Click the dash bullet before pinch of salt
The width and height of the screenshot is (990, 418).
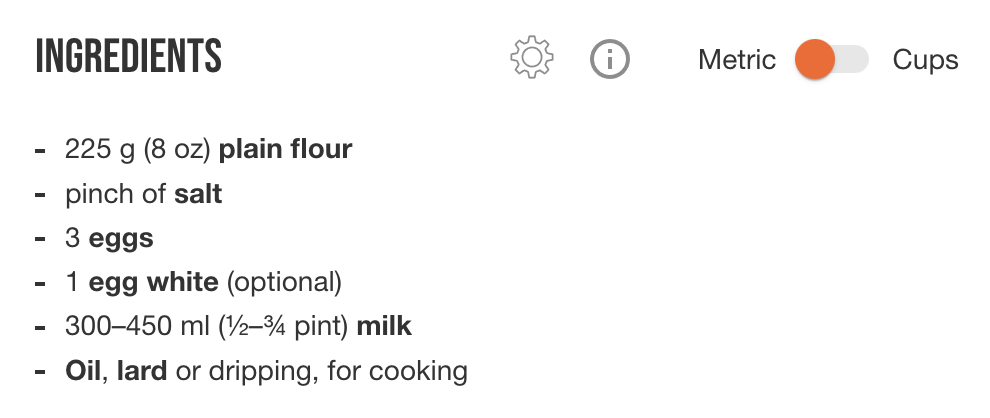40,194
